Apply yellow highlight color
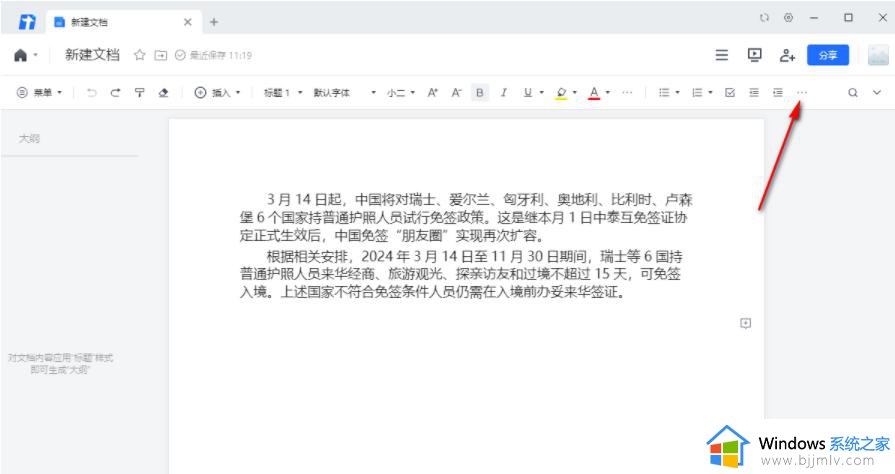Viewport: 895px width, 474px height. tap(561, 93)
